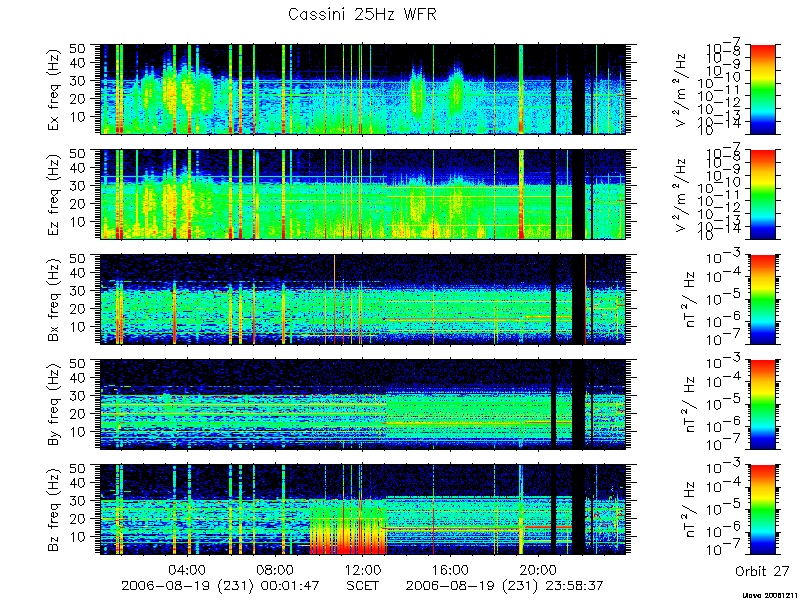This screenshot has height=600, width=800.
Task: Click the Bz freq spectrogram panel
Action: (x=363, y=510)
